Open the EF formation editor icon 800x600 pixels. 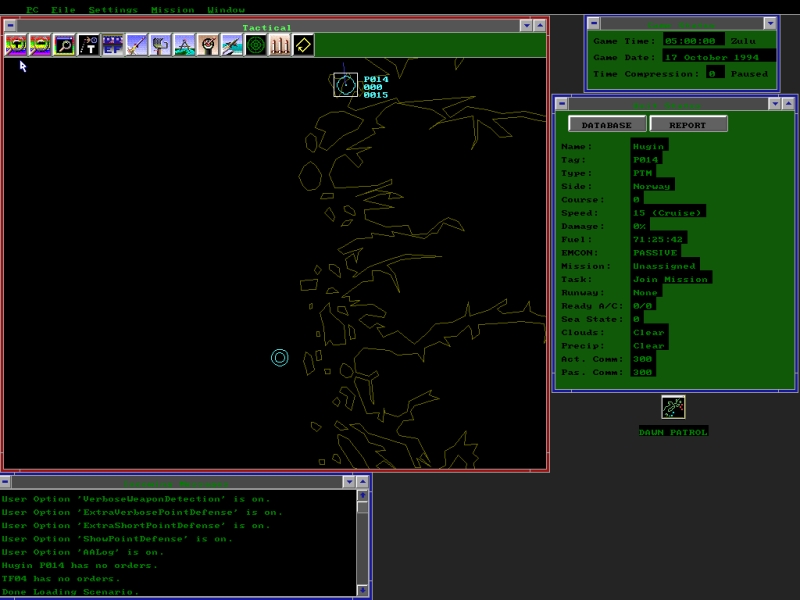pos(112,45)
